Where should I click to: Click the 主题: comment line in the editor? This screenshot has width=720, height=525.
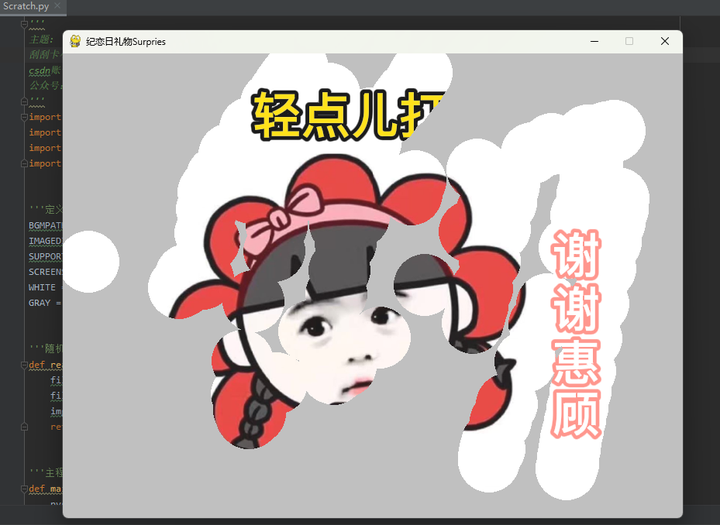click(42, 40)
